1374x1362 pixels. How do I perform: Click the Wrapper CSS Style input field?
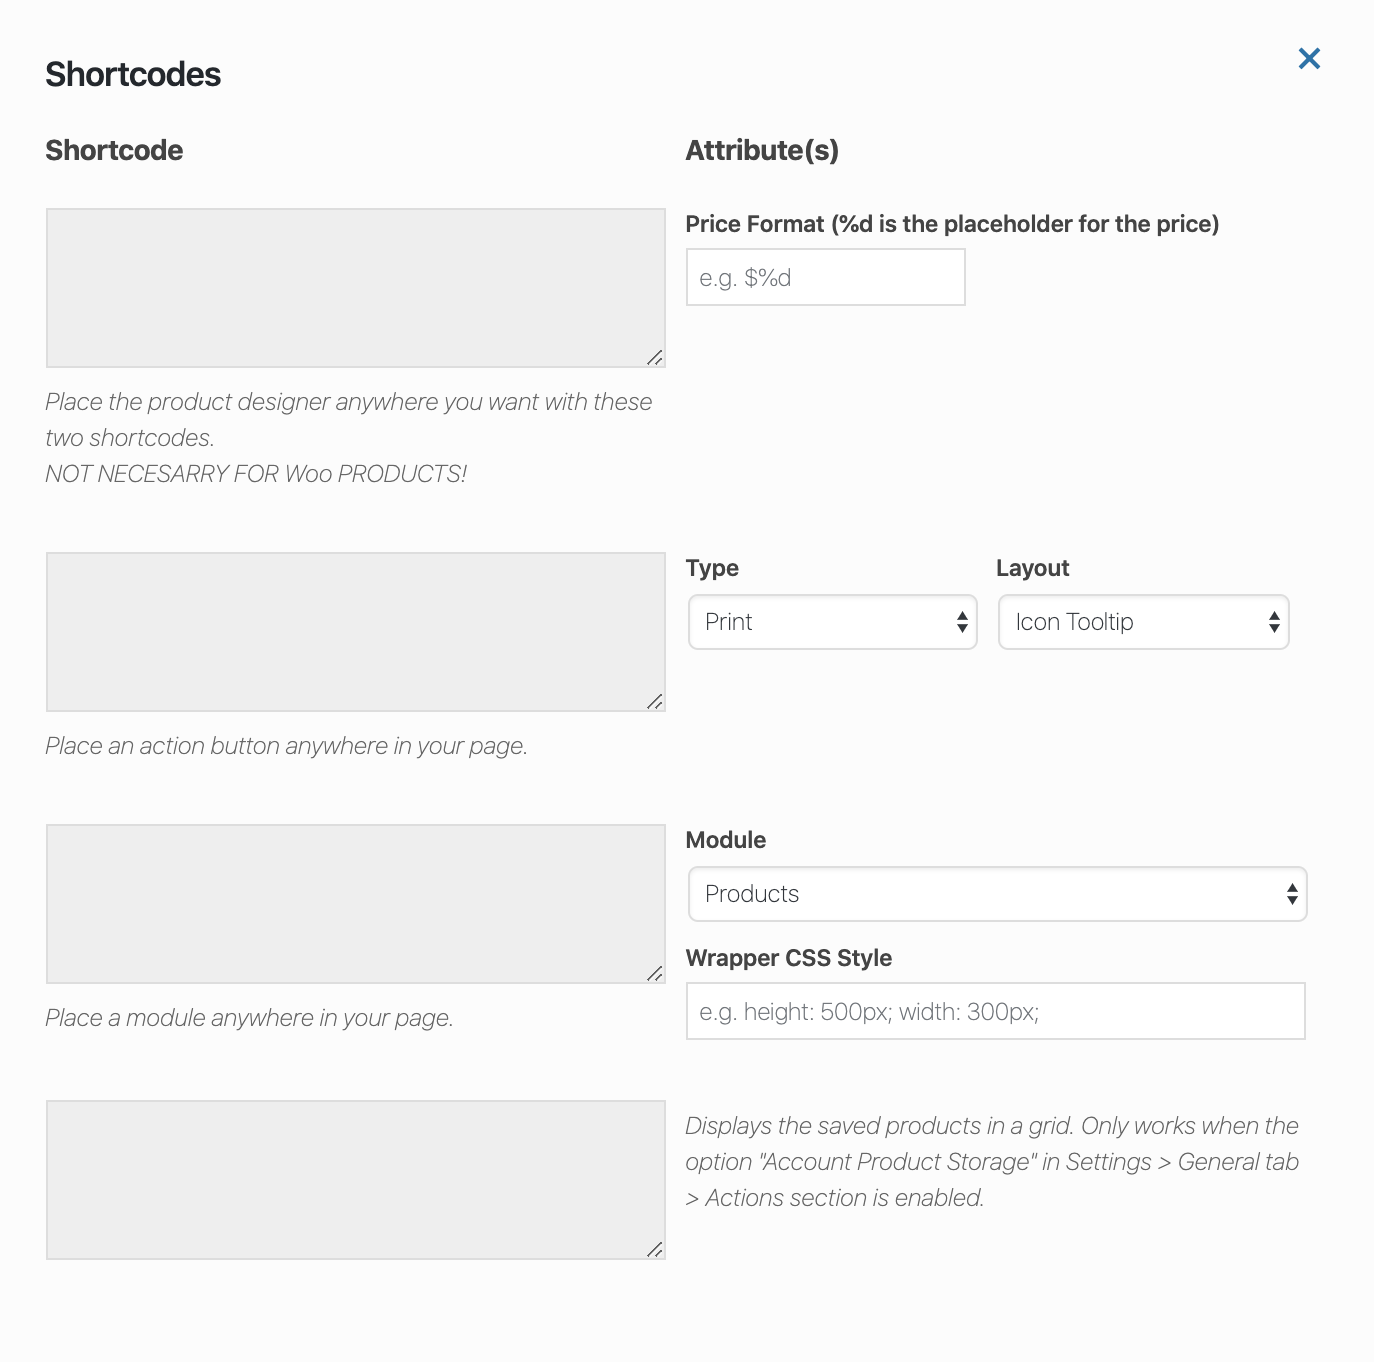(x=995, y=1011)
